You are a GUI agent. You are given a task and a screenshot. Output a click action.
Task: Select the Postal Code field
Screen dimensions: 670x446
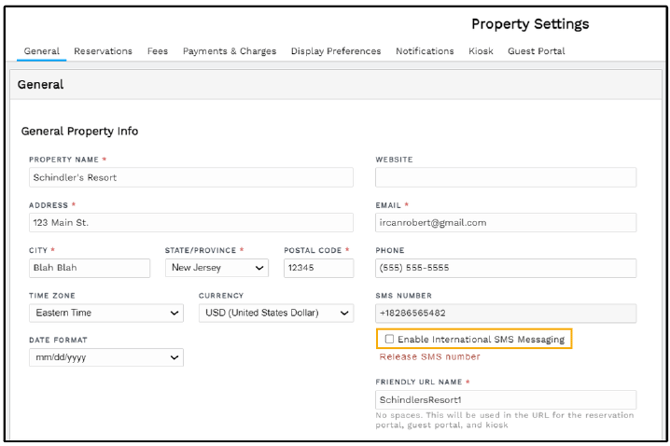coord(318,268)
